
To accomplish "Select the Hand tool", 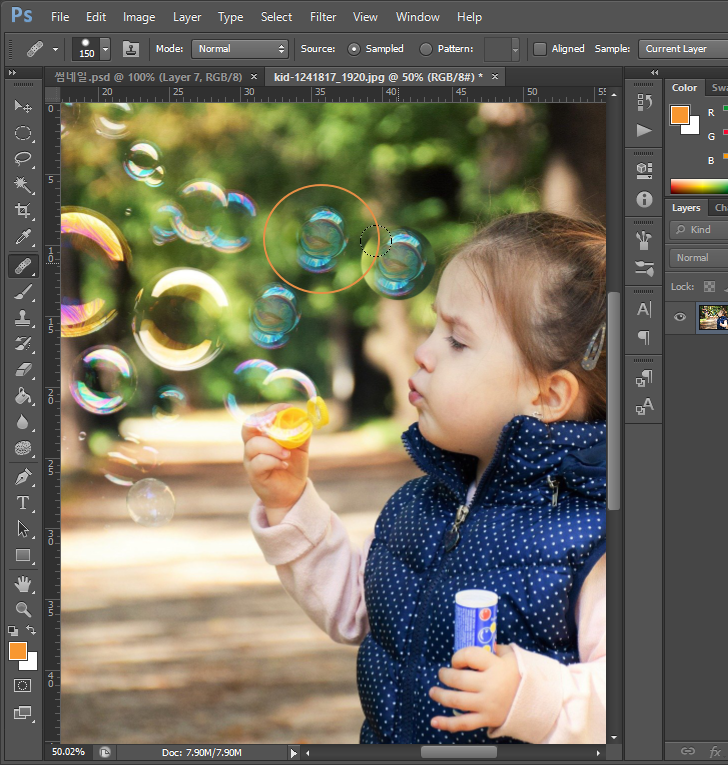I will tap(22, 584).
